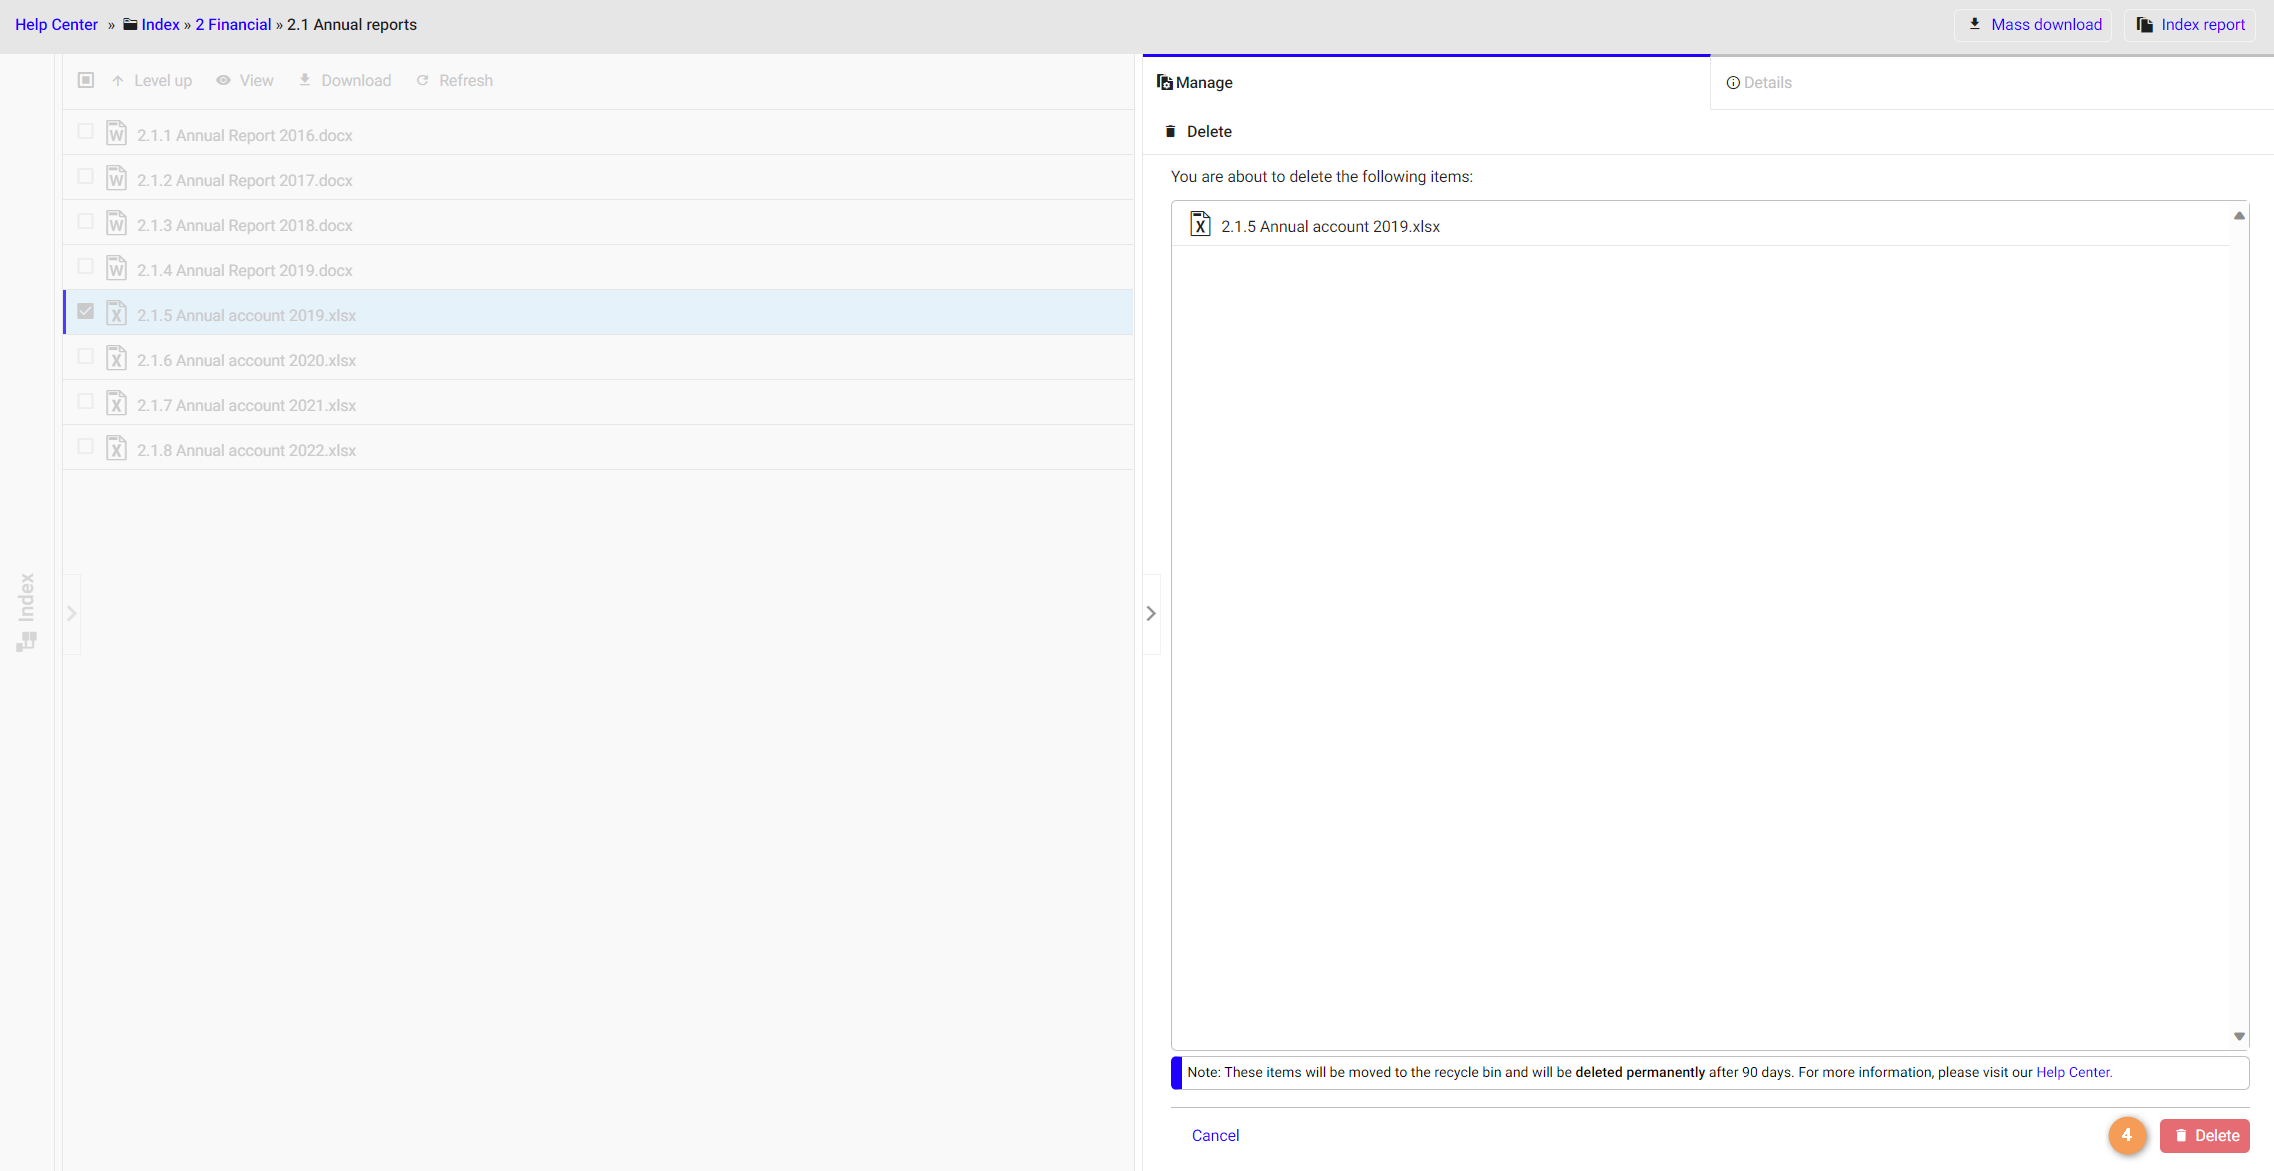Image resolution: width=2274 pixels, height=1171 pixels.
Task: Expand the left Index sidebar chevron
Action: pos(72,613)
